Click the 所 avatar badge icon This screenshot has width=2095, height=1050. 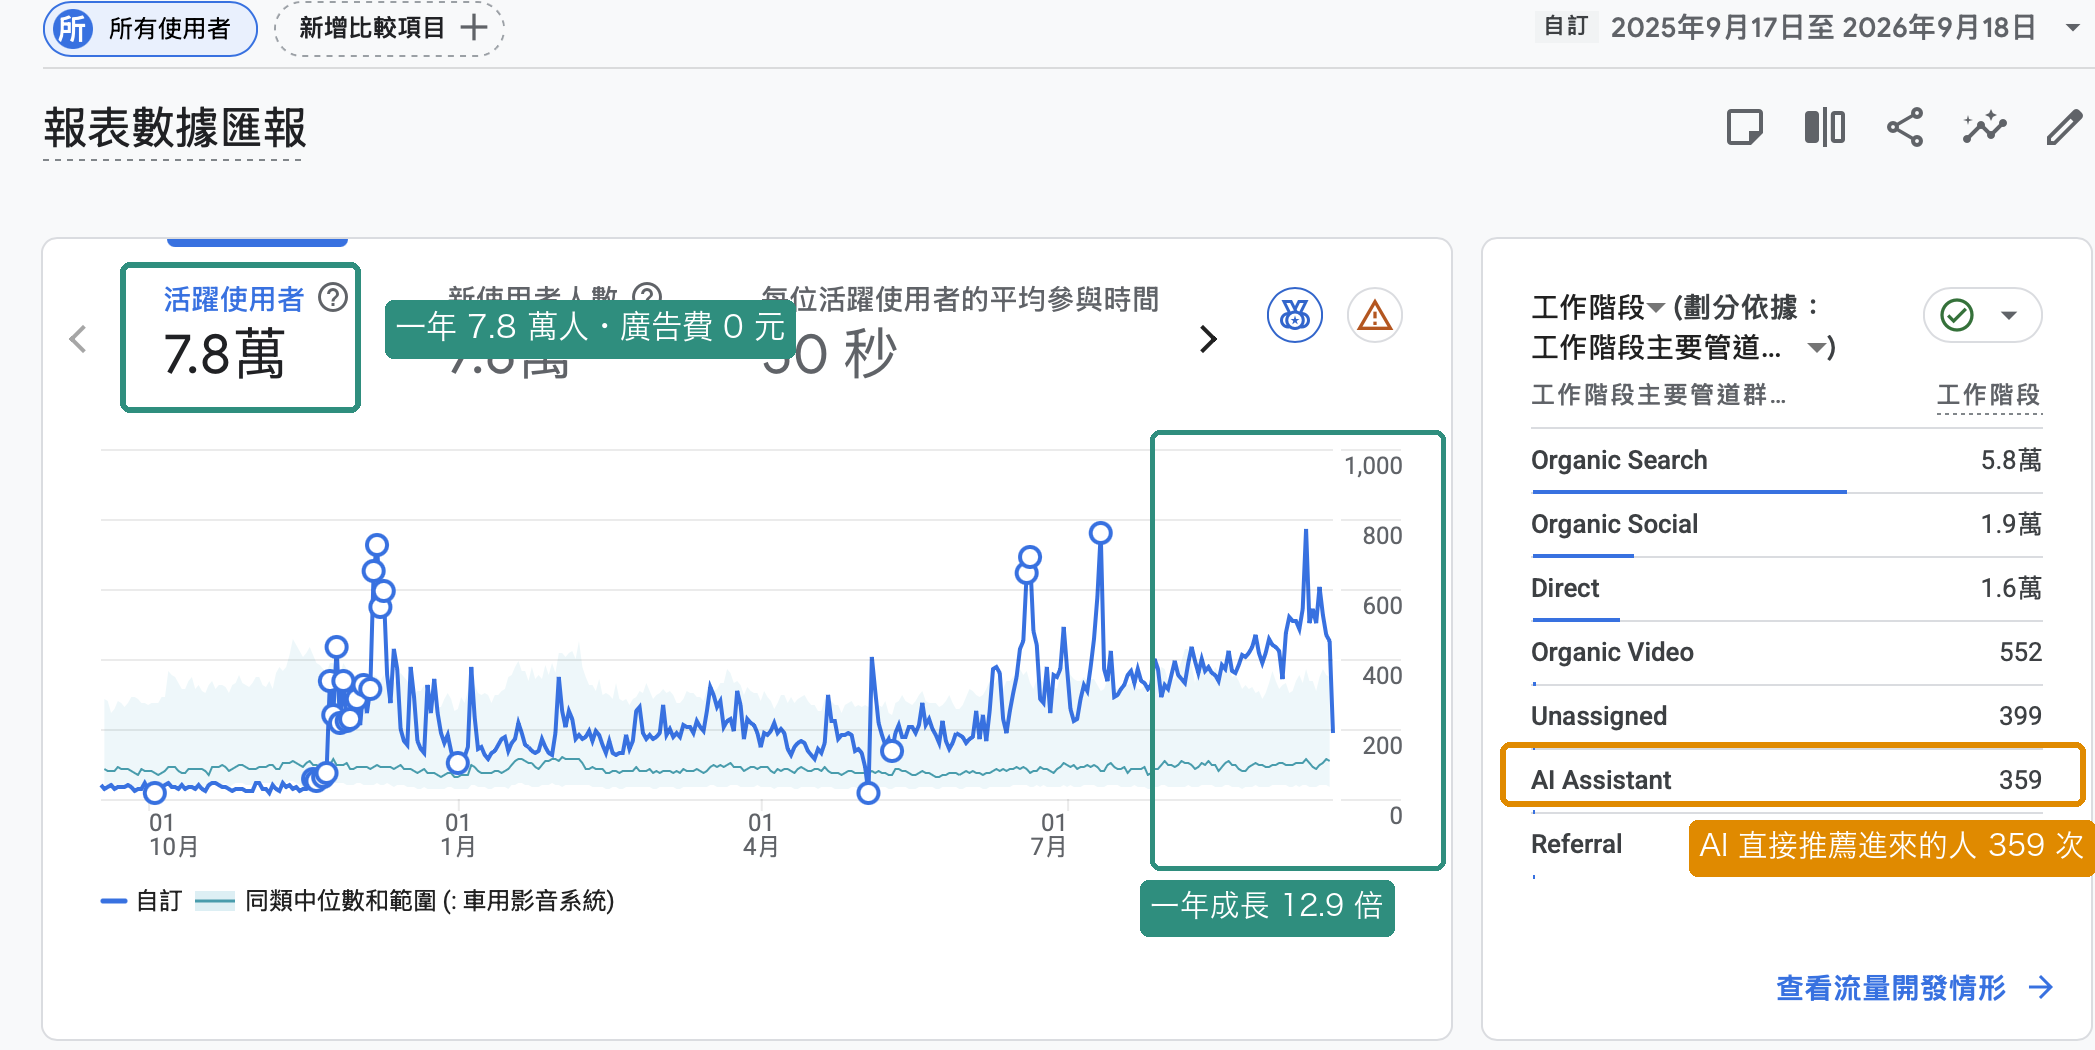pos(73,28)
